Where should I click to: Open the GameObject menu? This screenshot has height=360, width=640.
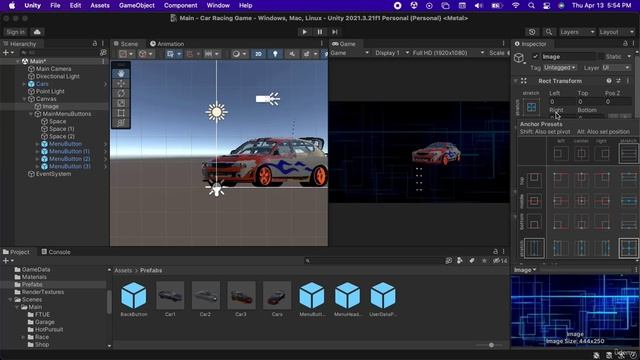[x=137, y=5]
